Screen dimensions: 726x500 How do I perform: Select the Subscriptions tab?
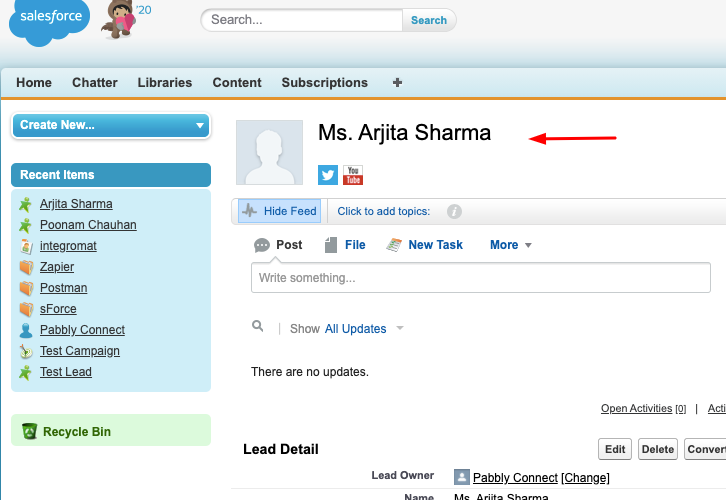(325, 82)
